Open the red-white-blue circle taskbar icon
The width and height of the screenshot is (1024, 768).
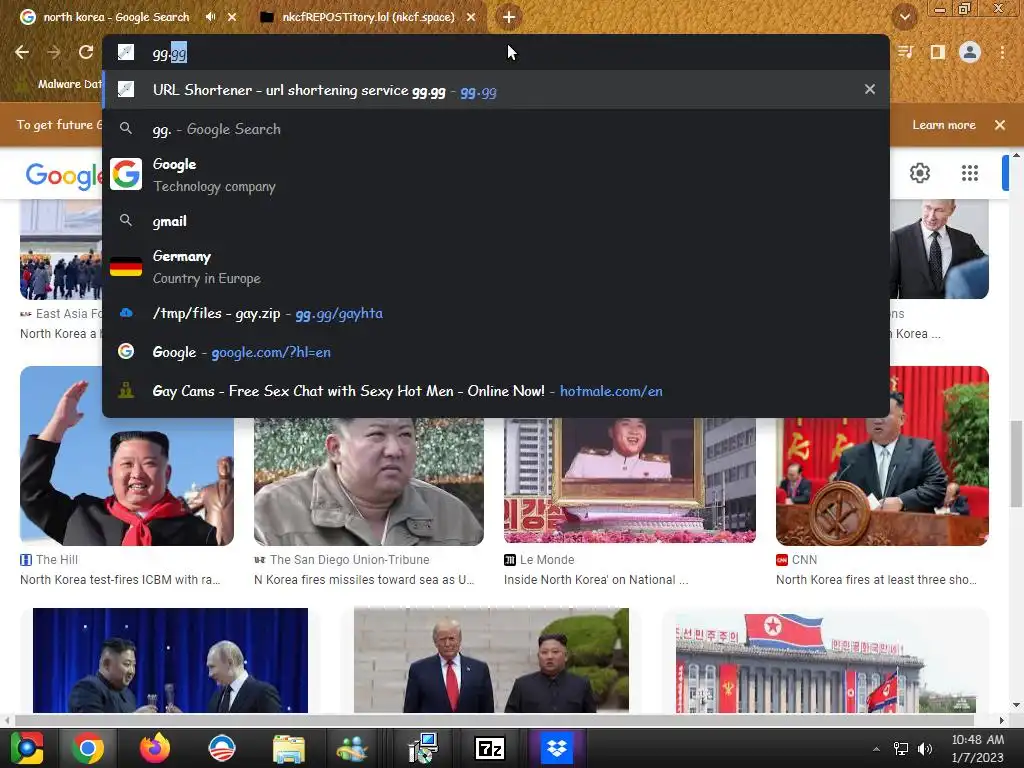222,748
